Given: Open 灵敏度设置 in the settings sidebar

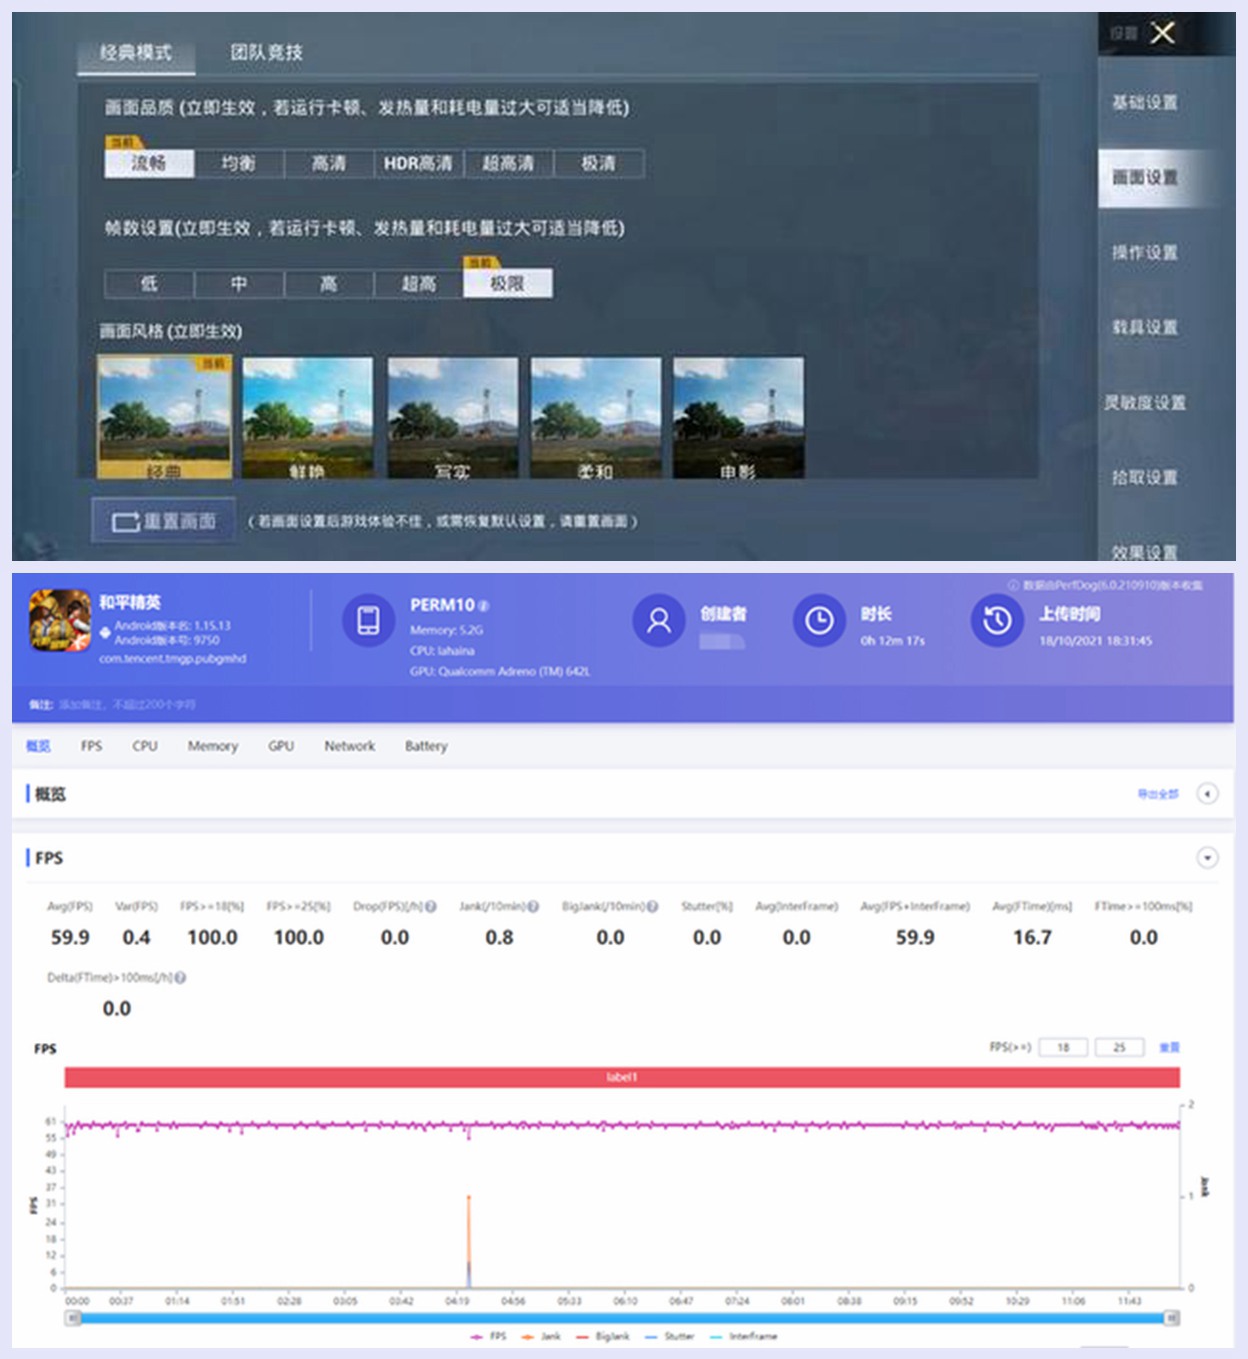Looking at the screenshot, I should (1145, 402).
